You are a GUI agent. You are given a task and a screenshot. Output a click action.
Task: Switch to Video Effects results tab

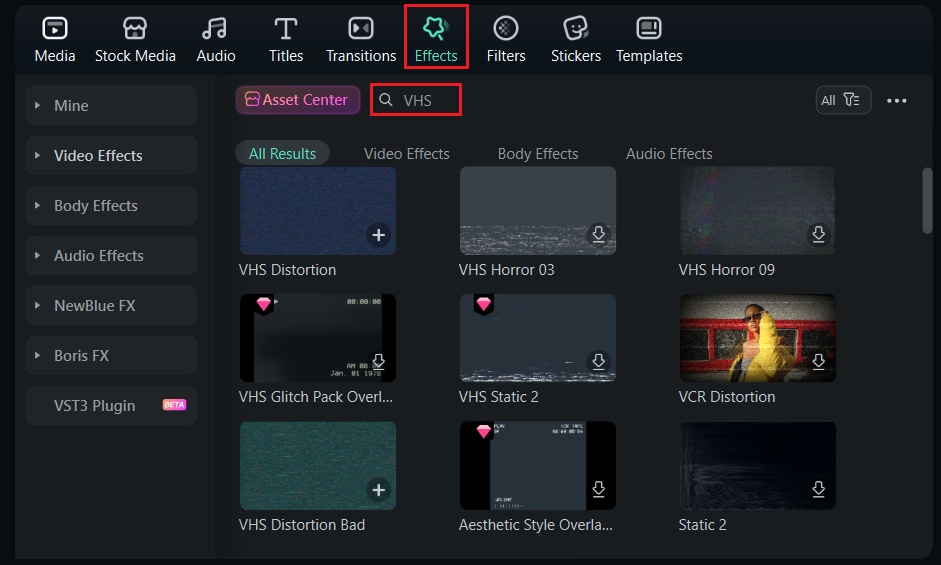tap(406, 154)
